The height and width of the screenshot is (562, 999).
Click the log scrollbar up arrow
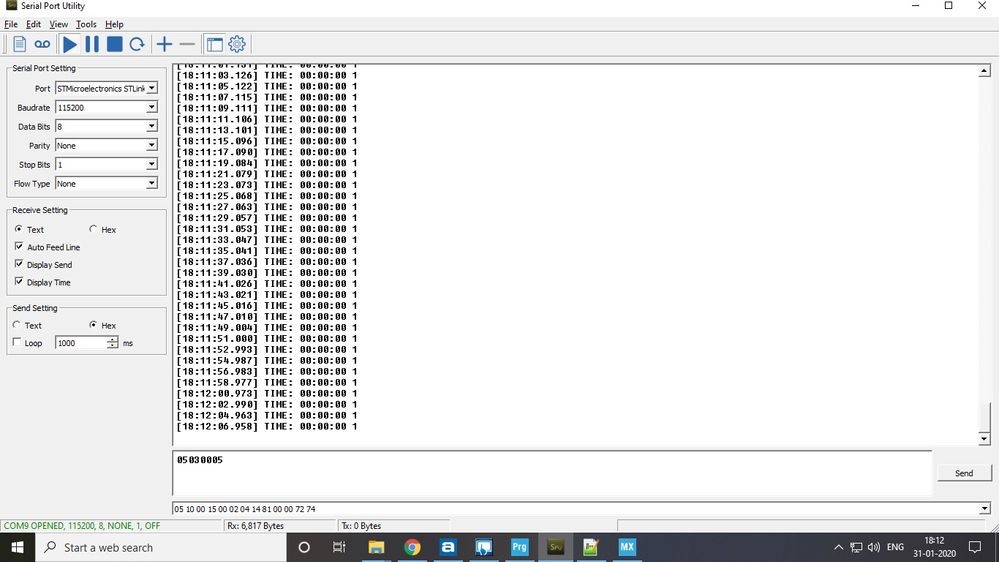(984, 71)
